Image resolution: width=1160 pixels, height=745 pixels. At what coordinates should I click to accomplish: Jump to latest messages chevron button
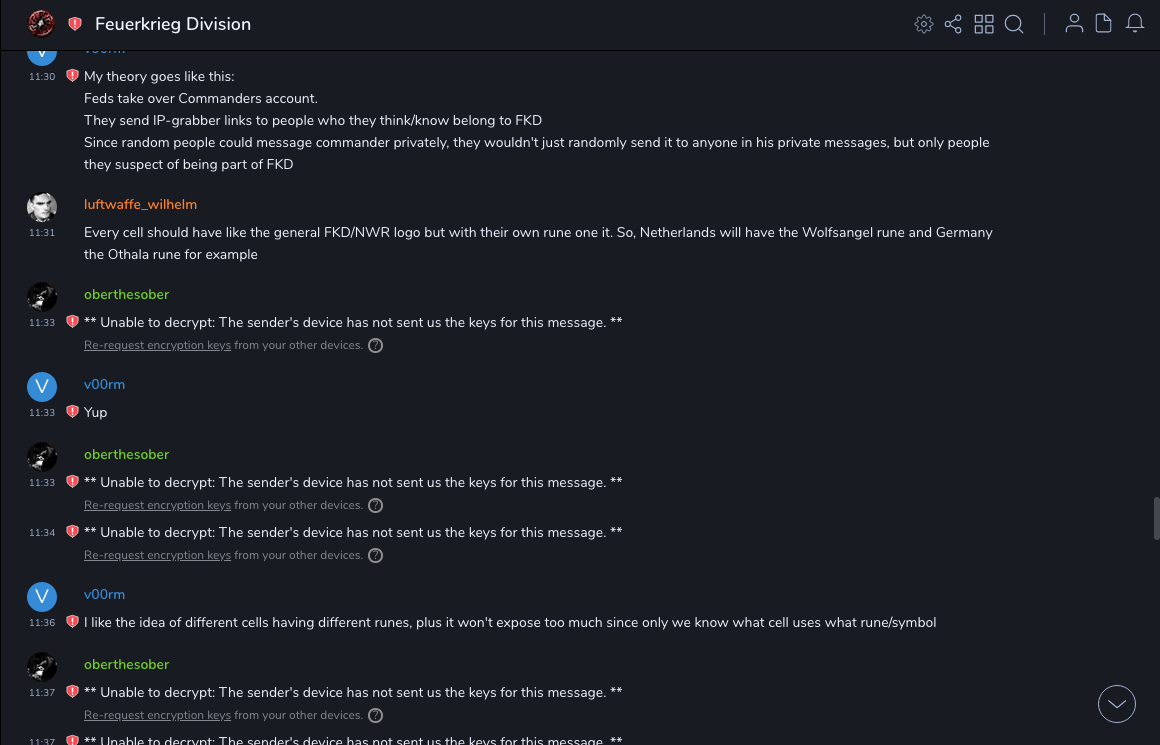pyautogui.click(x=1117, y=704)
